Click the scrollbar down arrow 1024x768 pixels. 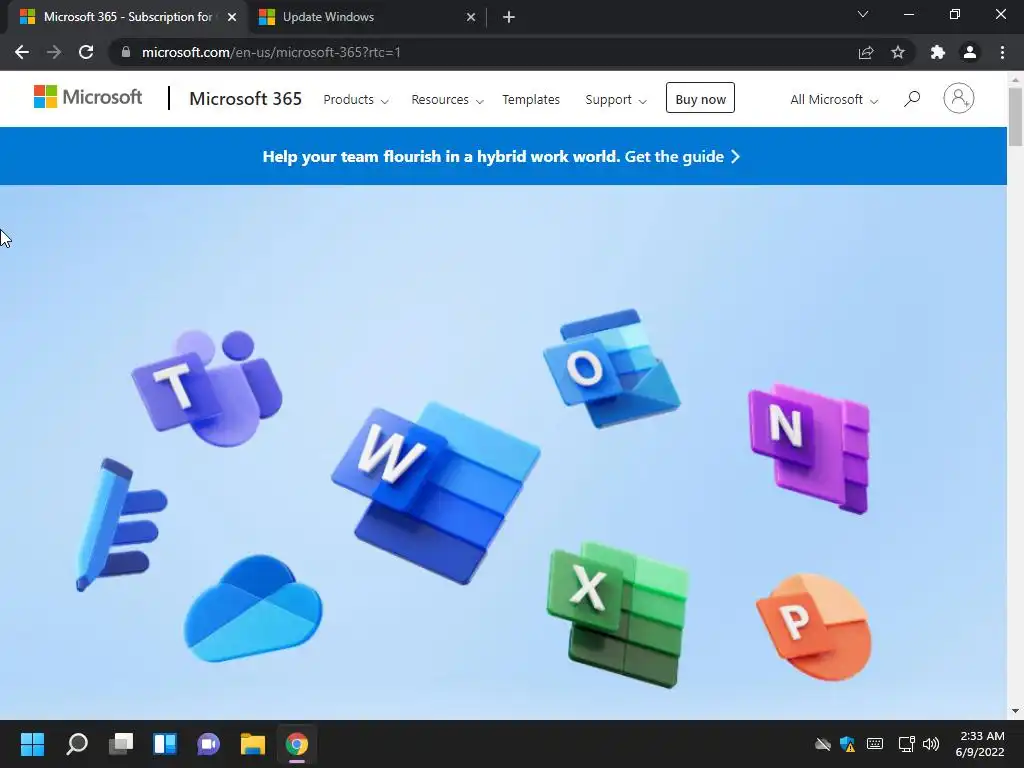coord(1015,711)
